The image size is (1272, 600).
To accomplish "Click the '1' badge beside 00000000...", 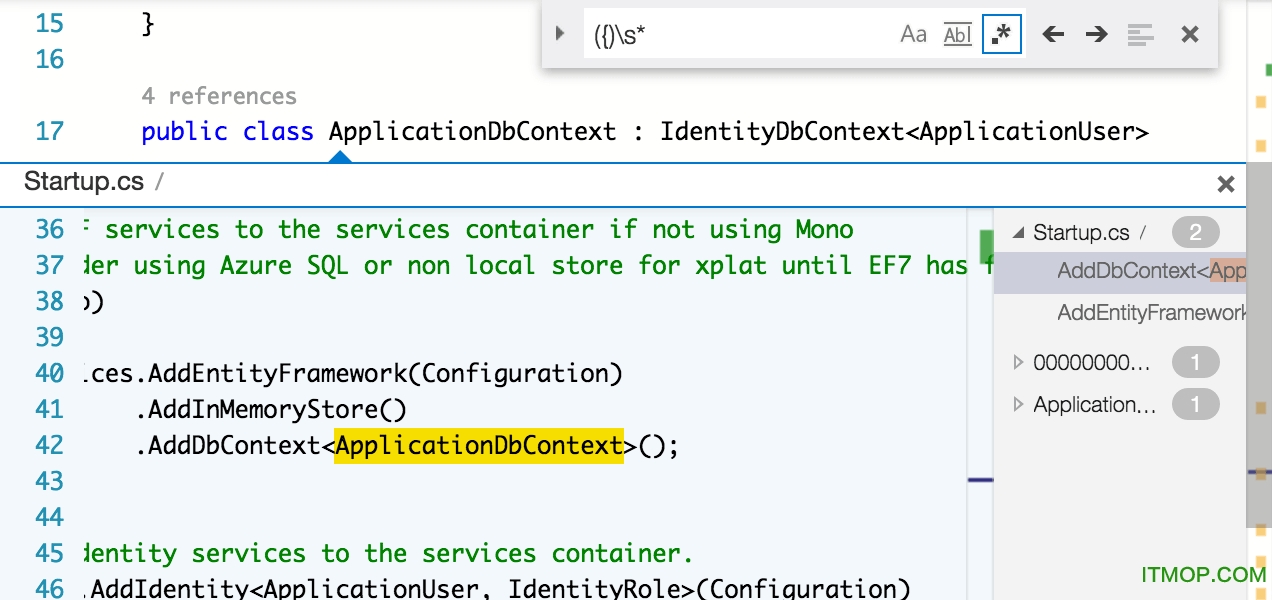I will [x=1194, y=362].
